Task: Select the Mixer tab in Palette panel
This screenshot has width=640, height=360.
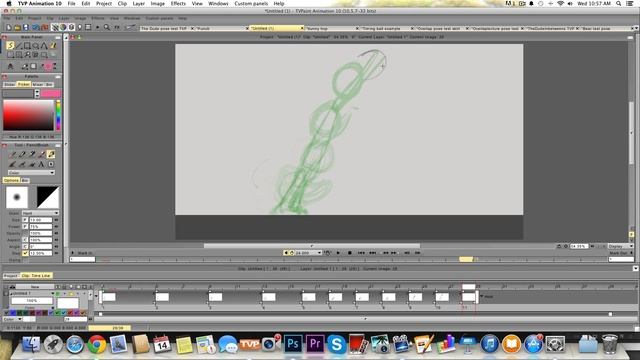Action: click(38, 84)
